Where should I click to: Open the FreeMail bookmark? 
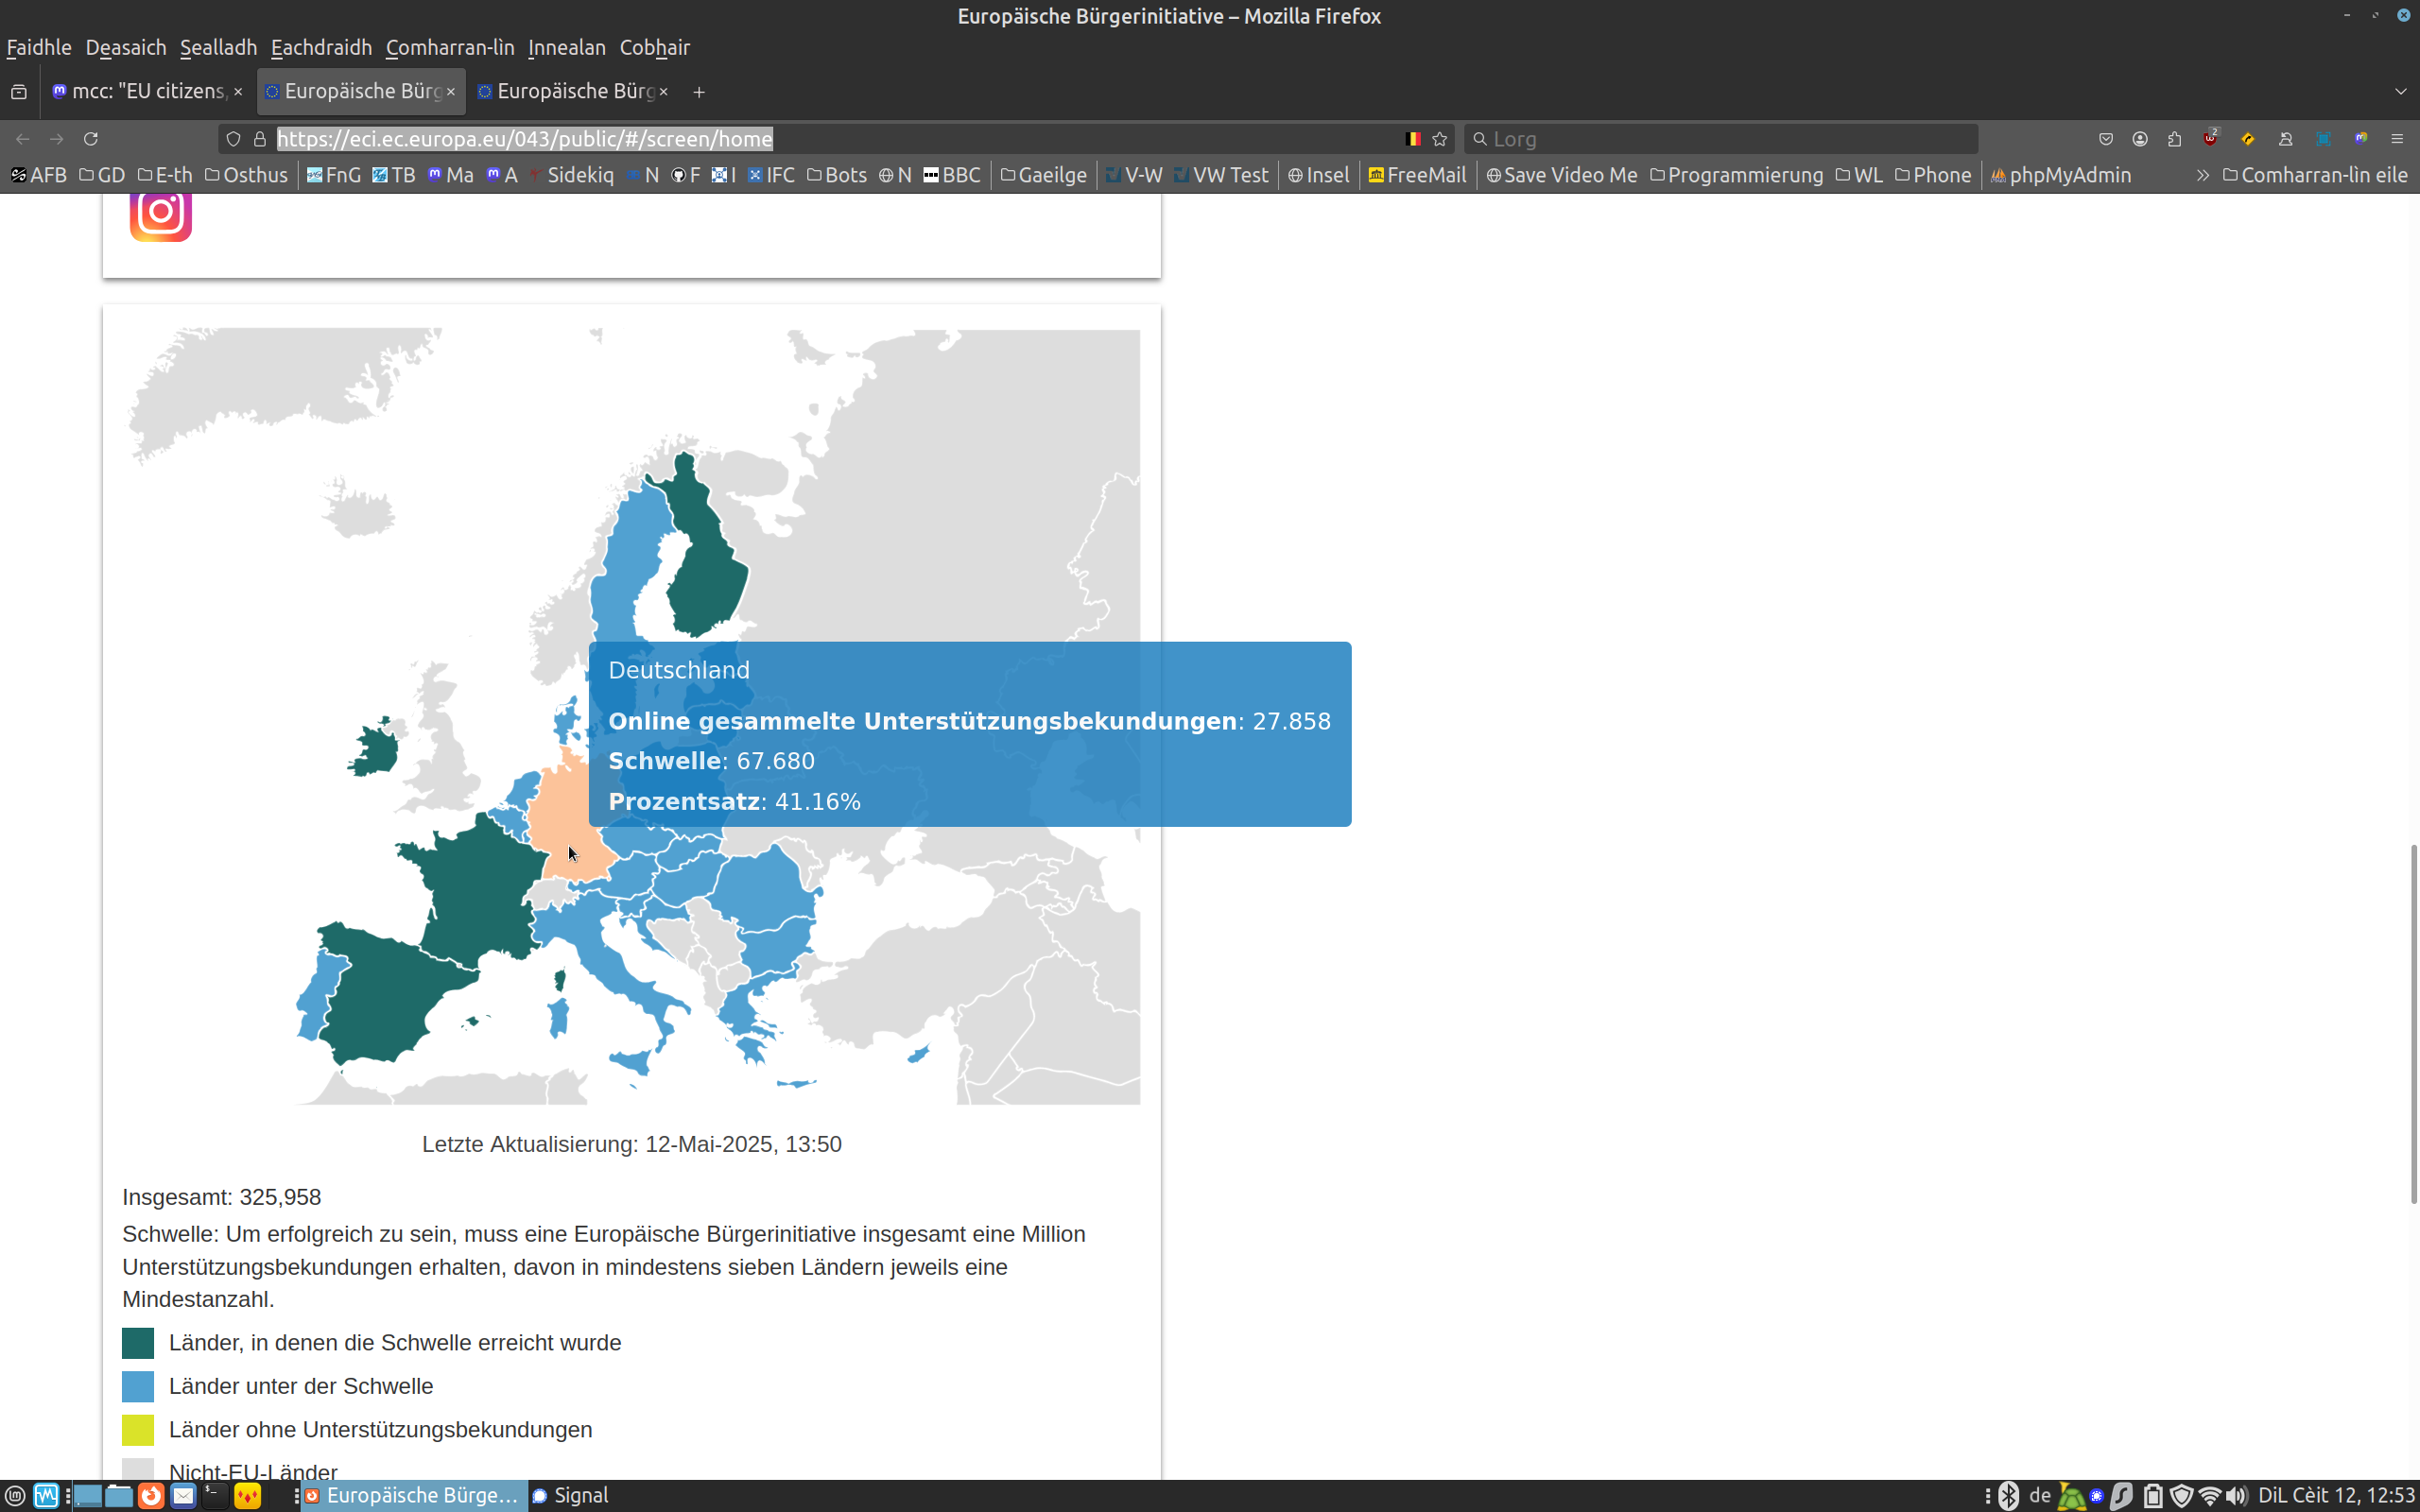[1417, 175]
